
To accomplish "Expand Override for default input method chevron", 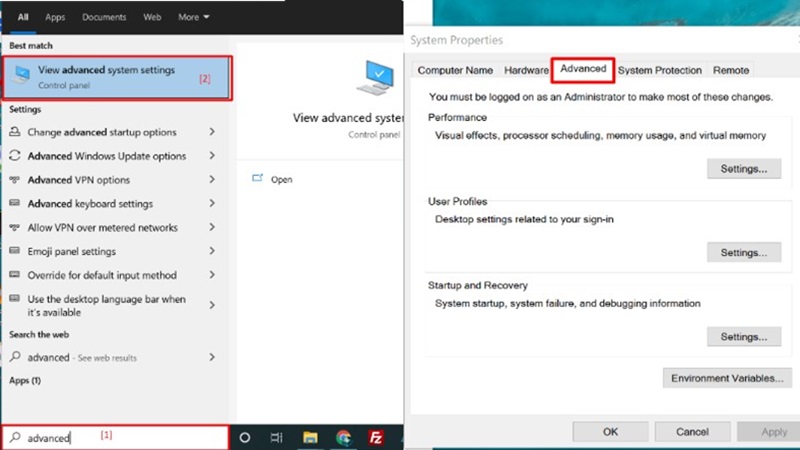I will tap(212, 274).
